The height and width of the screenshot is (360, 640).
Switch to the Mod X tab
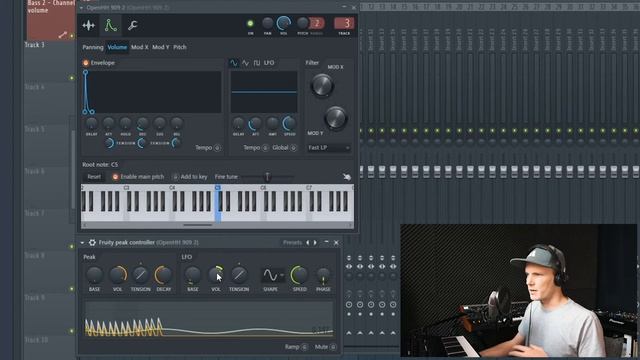[140, 47]
